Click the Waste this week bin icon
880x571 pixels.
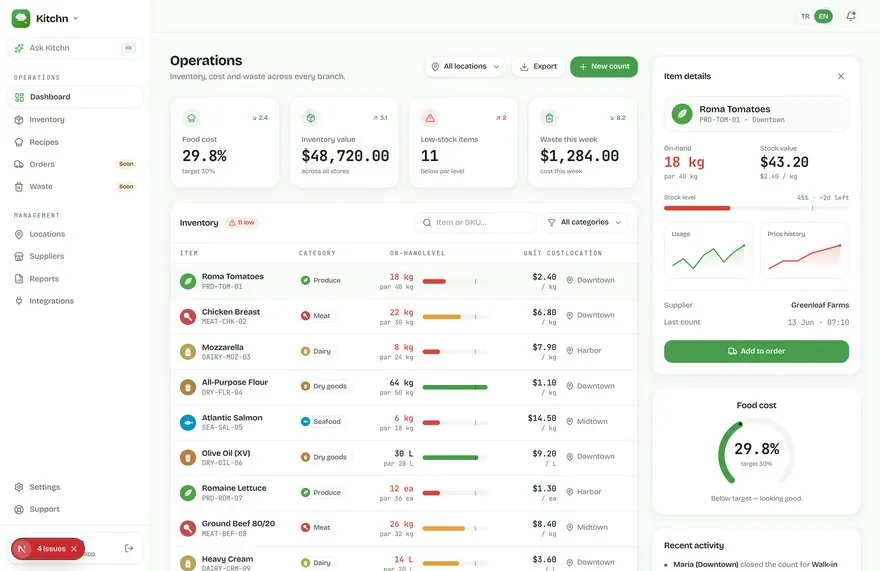tap(549, 118)
